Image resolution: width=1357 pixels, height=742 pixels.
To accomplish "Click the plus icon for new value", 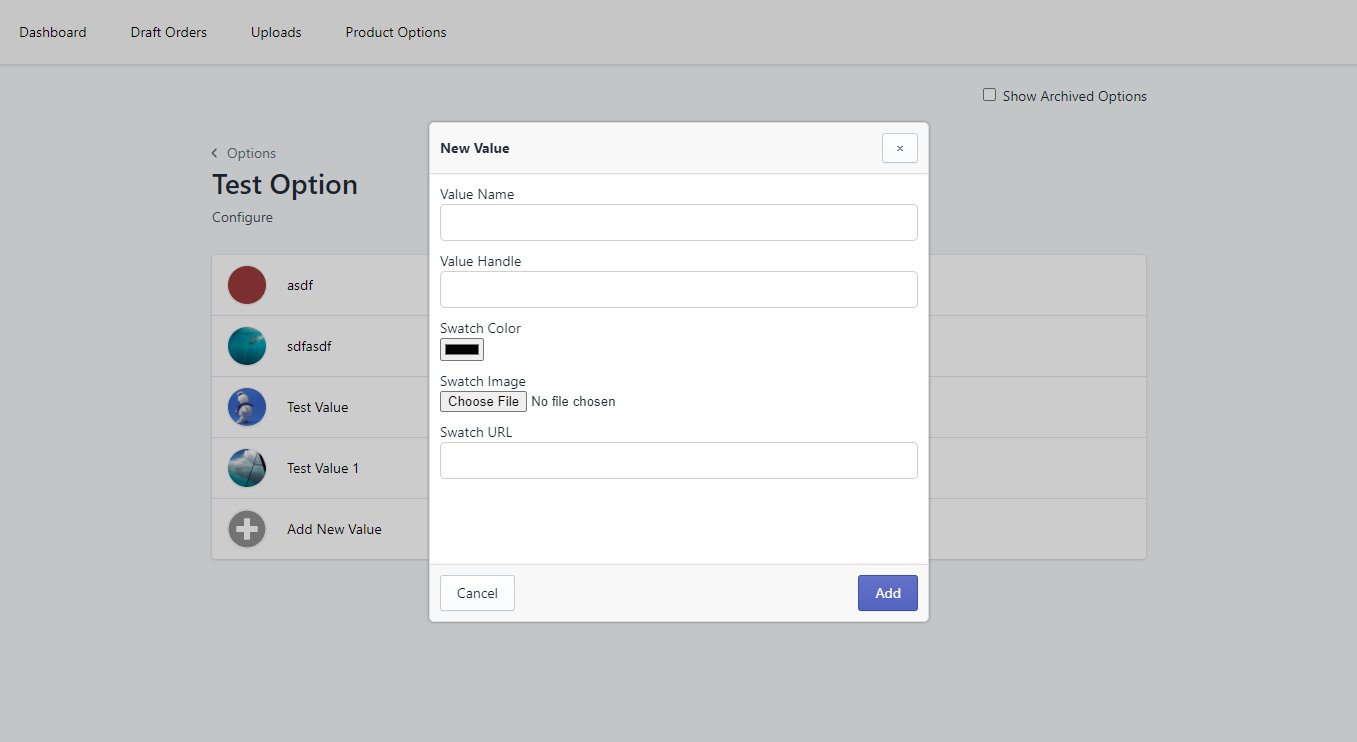I will (246, 529).
